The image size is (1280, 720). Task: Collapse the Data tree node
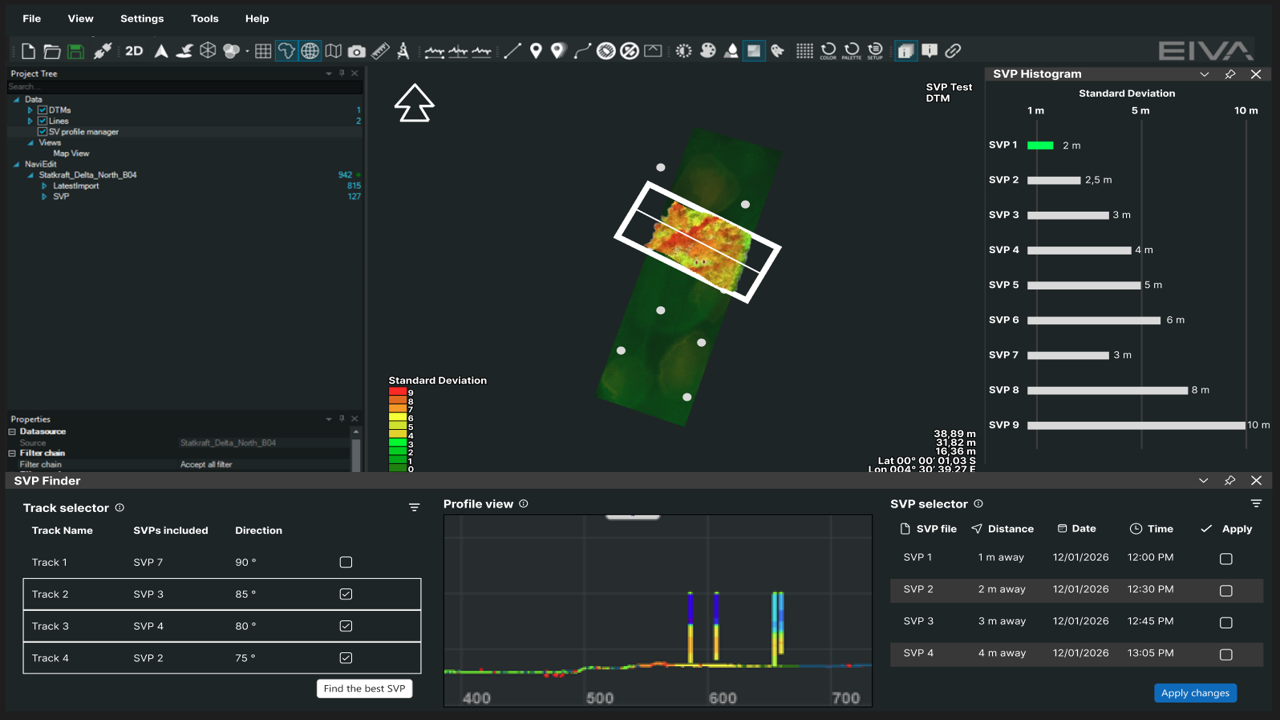coord(16,100)
